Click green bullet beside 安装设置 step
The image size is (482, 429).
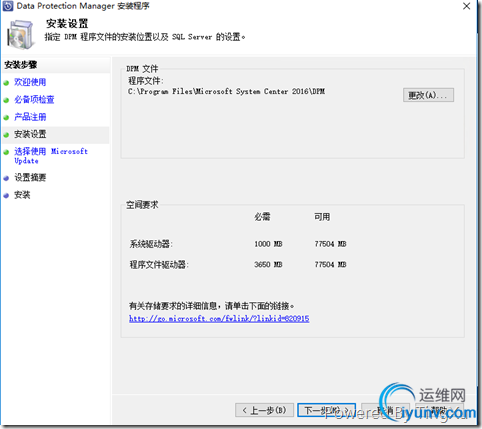(6, 135)
